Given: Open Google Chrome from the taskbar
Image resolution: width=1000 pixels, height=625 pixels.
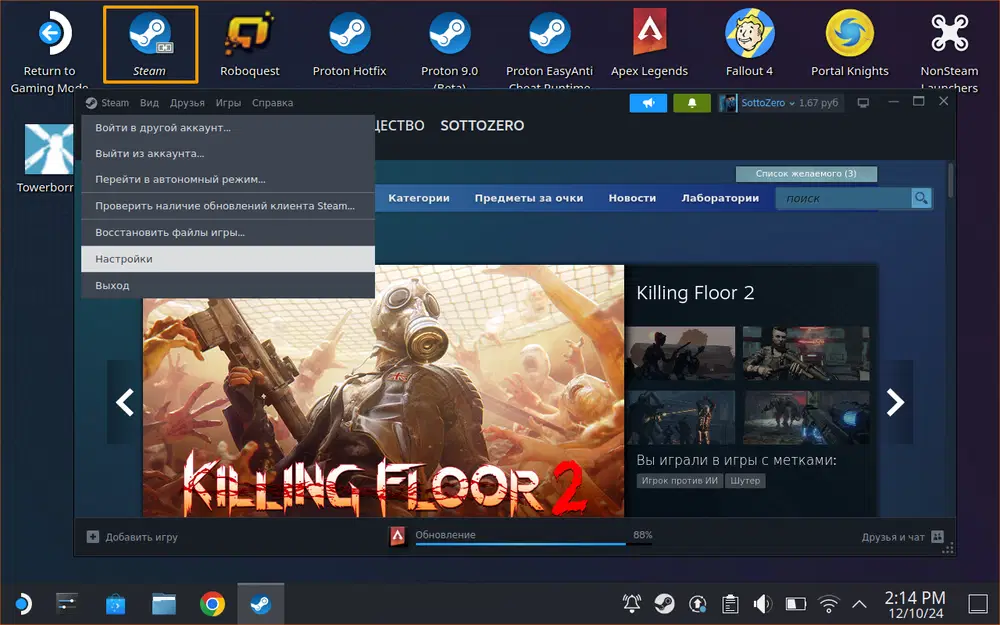Looking at the screenshot, I should tap(212, 604).
